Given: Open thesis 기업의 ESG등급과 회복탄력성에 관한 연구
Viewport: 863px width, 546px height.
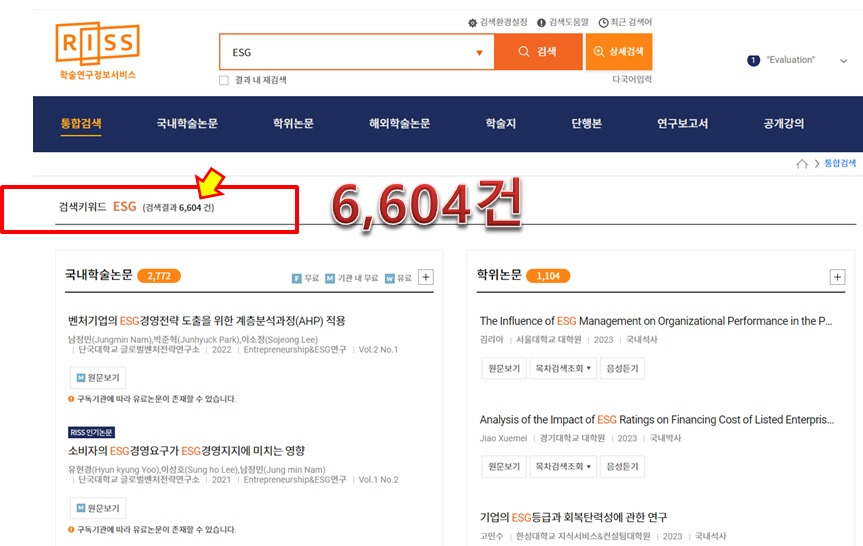Looking at the screenshot, I should click(x=573, y=517).
